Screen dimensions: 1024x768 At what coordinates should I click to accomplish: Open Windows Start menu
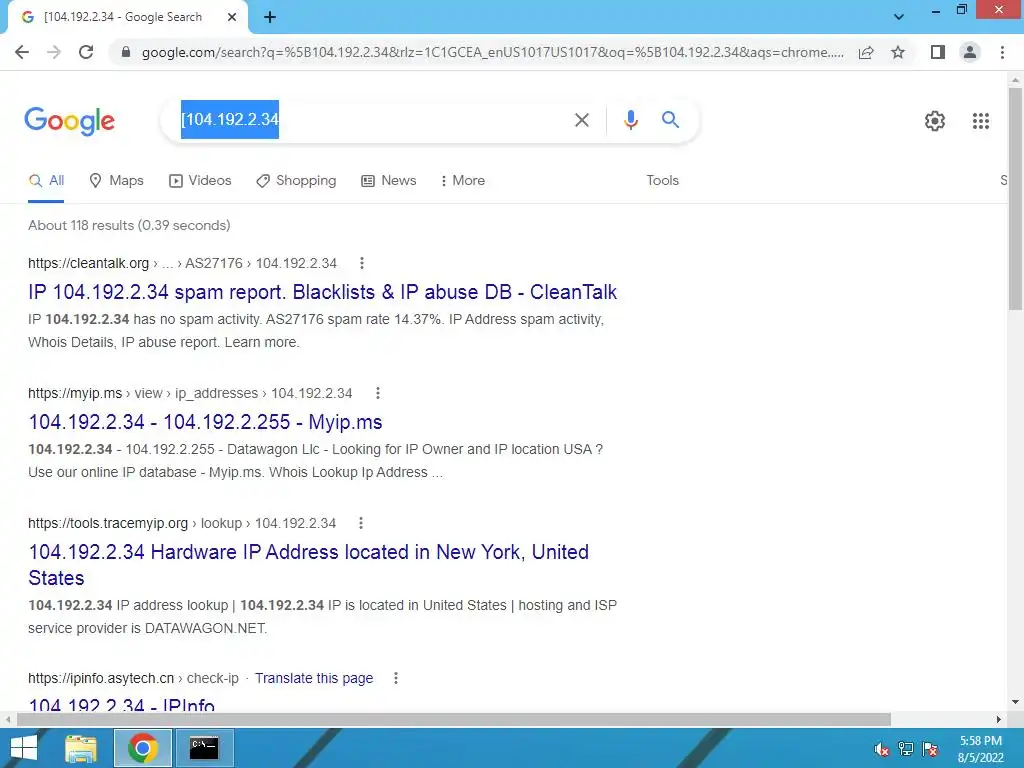pyautogui.click(x=24, y=748)
